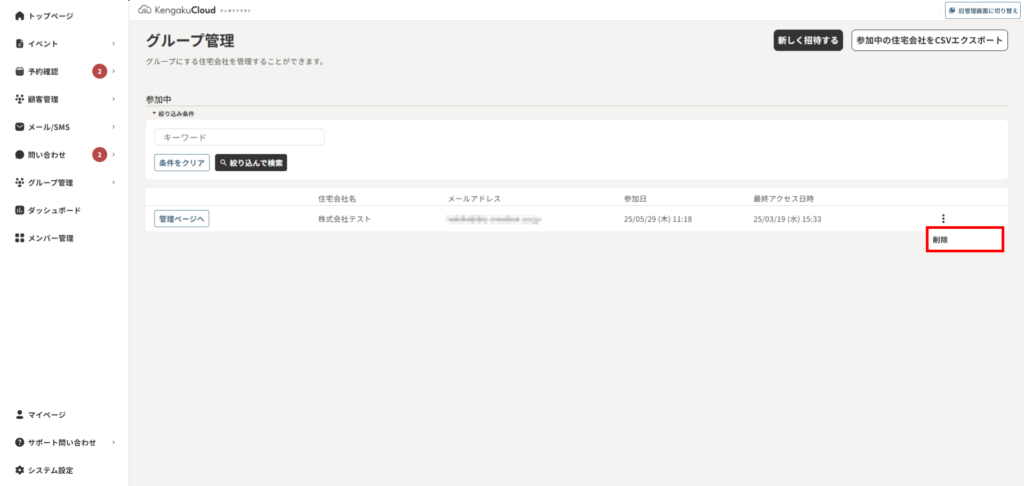1024x486 pixels.
Task: Click the 条件をクリア button
Action: tap(182, 162)
